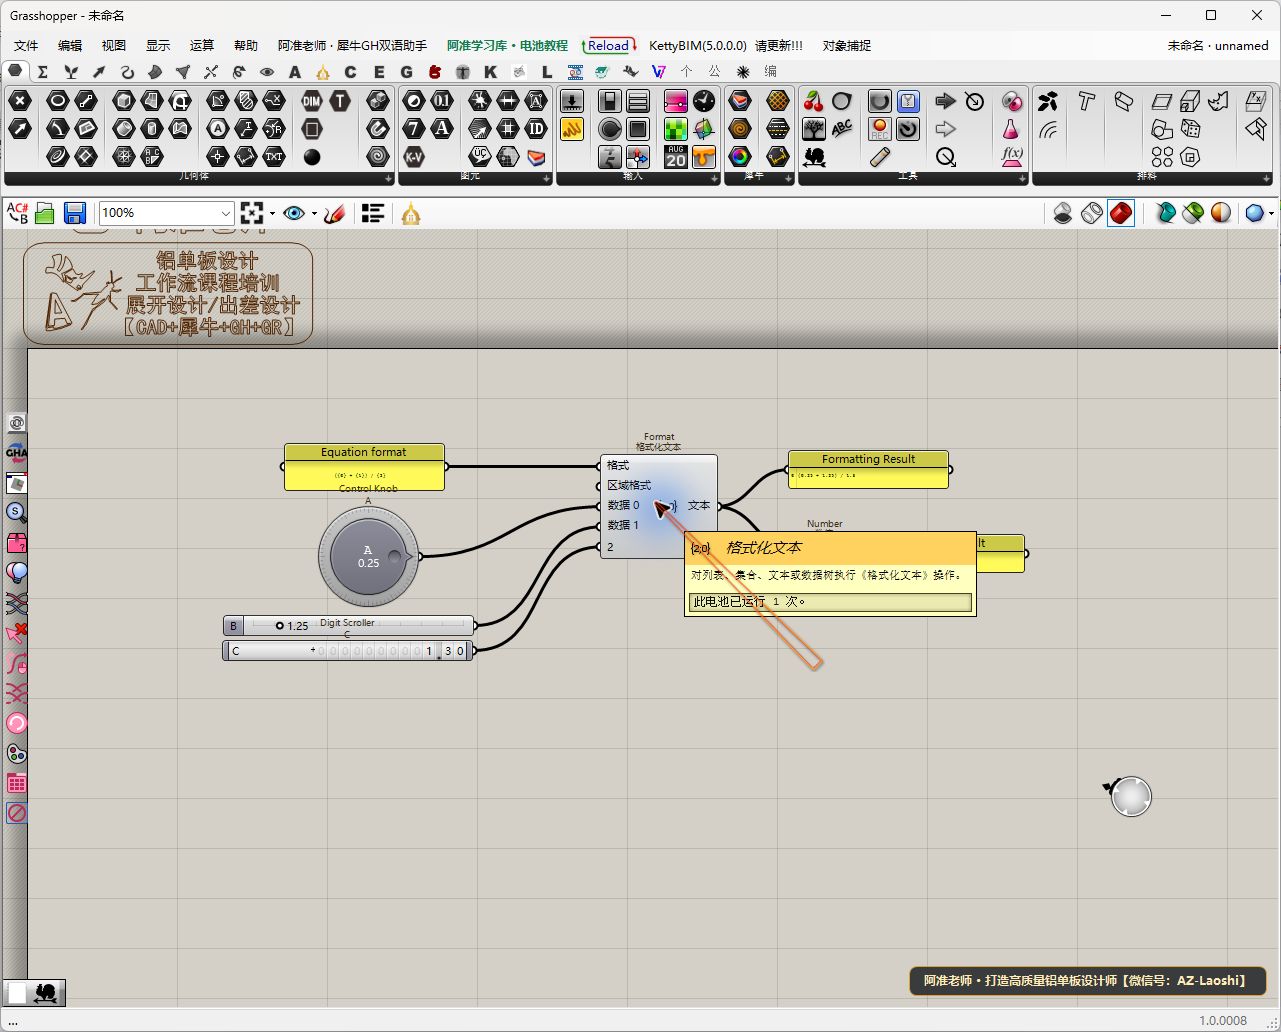Select the REC data recorder icon
Screen dimensions: 1281x1032
[x=879, y=128]
